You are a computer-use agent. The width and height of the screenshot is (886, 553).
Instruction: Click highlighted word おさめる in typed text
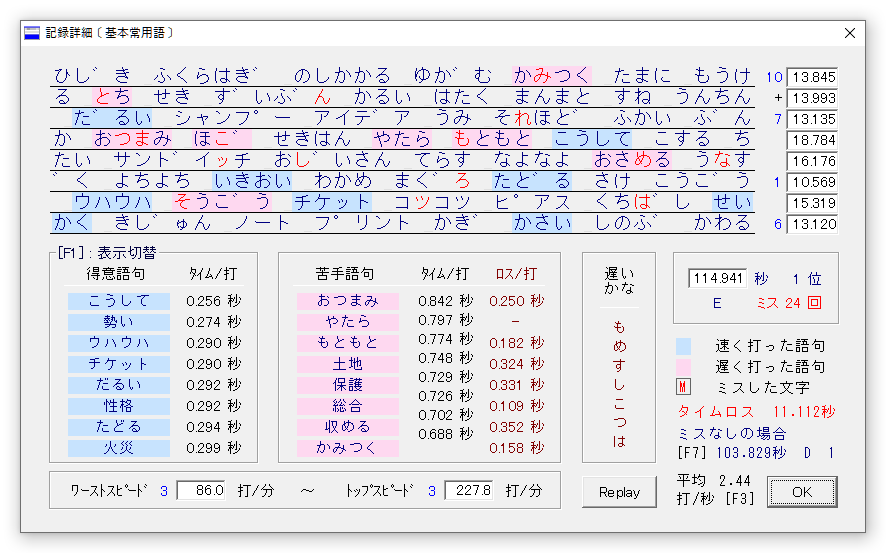tap(632, 159)
